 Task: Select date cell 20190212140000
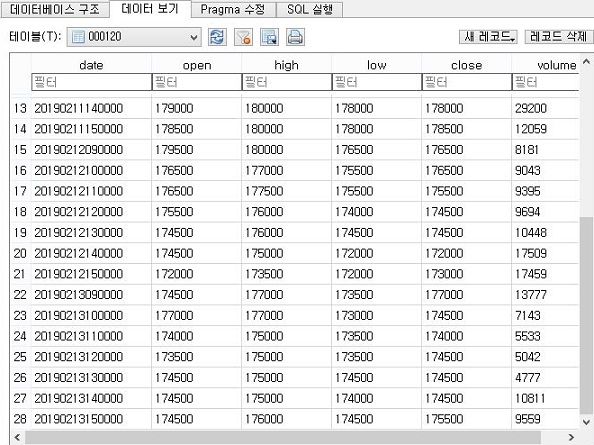click(91, 253)
